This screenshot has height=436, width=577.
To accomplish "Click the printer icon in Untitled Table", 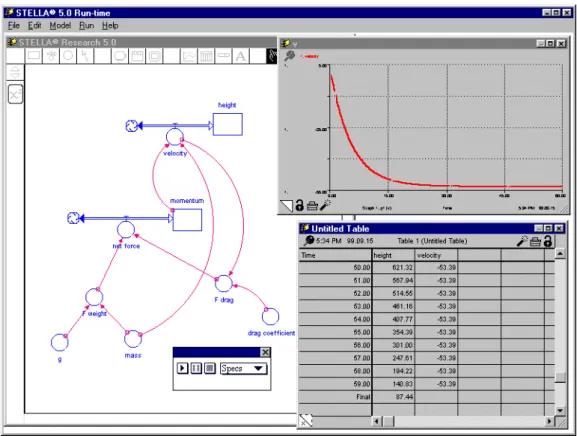I will (535, 241).
